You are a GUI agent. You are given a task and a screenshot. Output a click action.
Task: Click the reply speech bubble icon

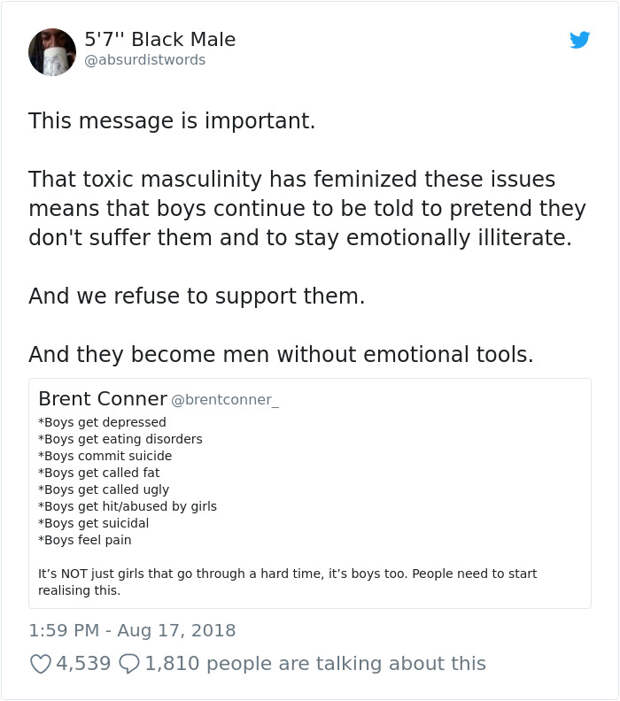pyautogui.click(x=129, y=664)
